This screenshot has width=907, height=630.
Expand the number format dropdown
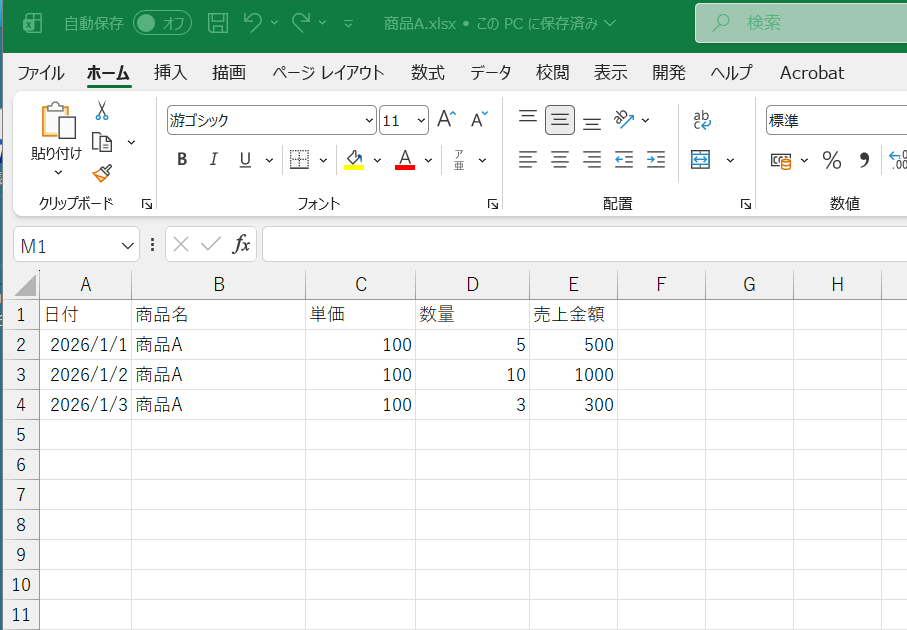(836, 121)
